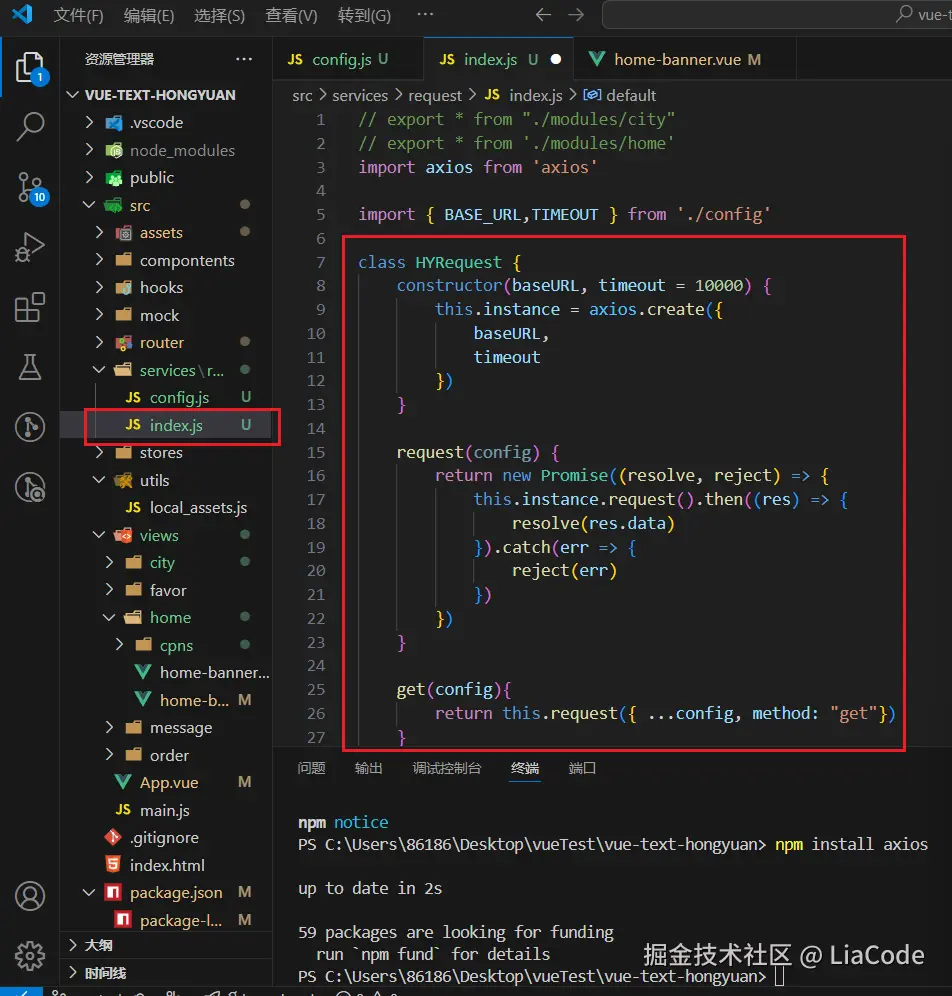Viewport: 952px width, 996px height.
Task: Open the Search view in activity bar
Action: [x=30, y=126]
